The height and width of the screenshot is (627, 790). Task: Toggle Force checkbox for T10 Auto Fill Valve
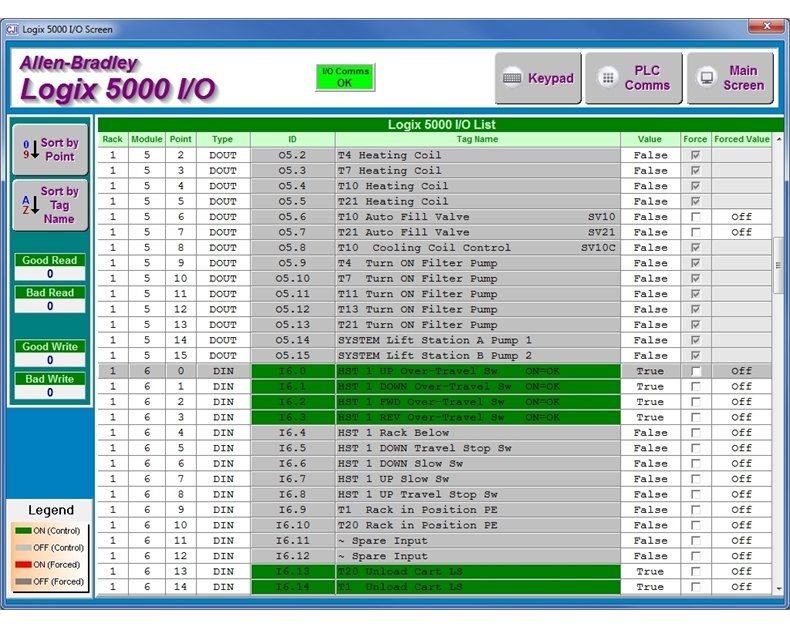point(695,217)
